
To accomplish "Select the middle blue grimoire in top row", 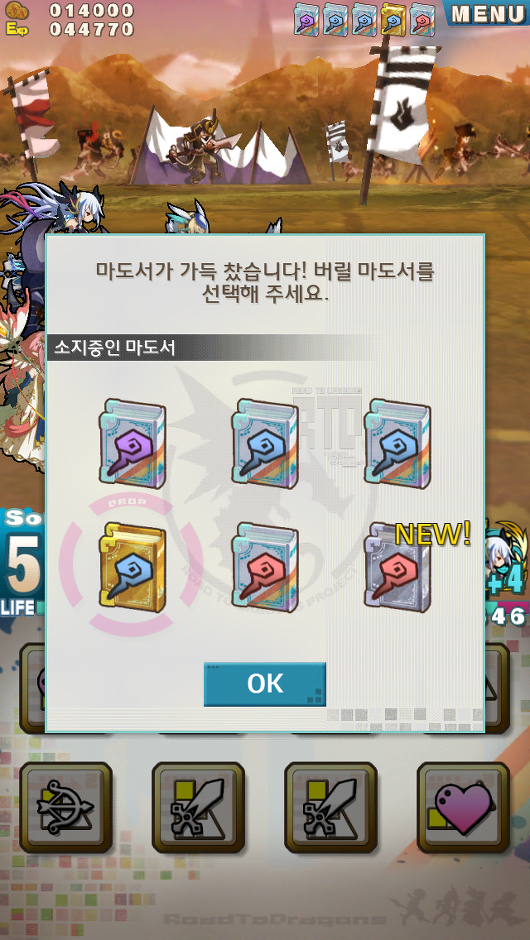I will coord(265,444).
